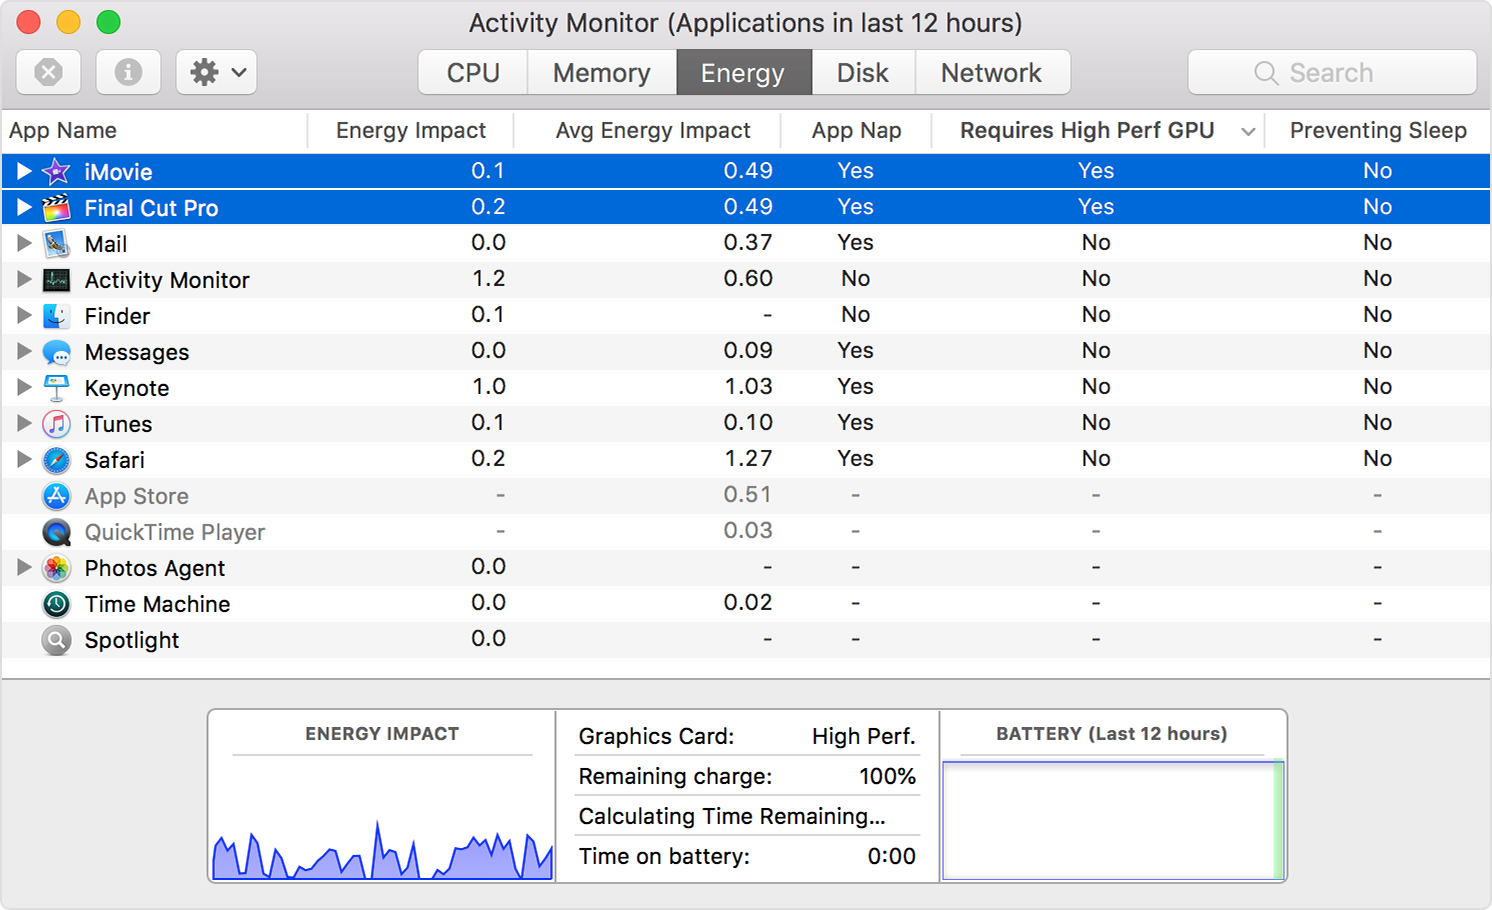Switch to the Memory tab
The image size is (1492, 910).
tap(600, 71)
